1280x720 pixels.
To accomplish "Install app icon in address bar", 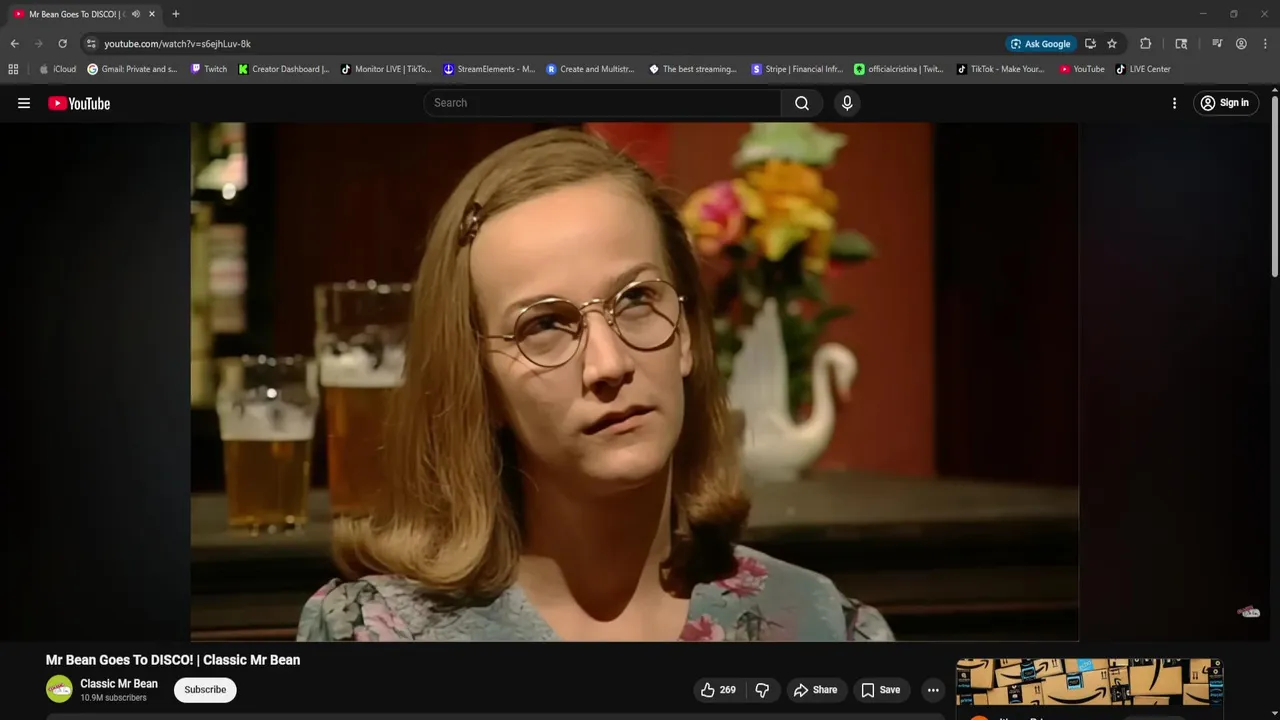I will tap(1090, 44).
